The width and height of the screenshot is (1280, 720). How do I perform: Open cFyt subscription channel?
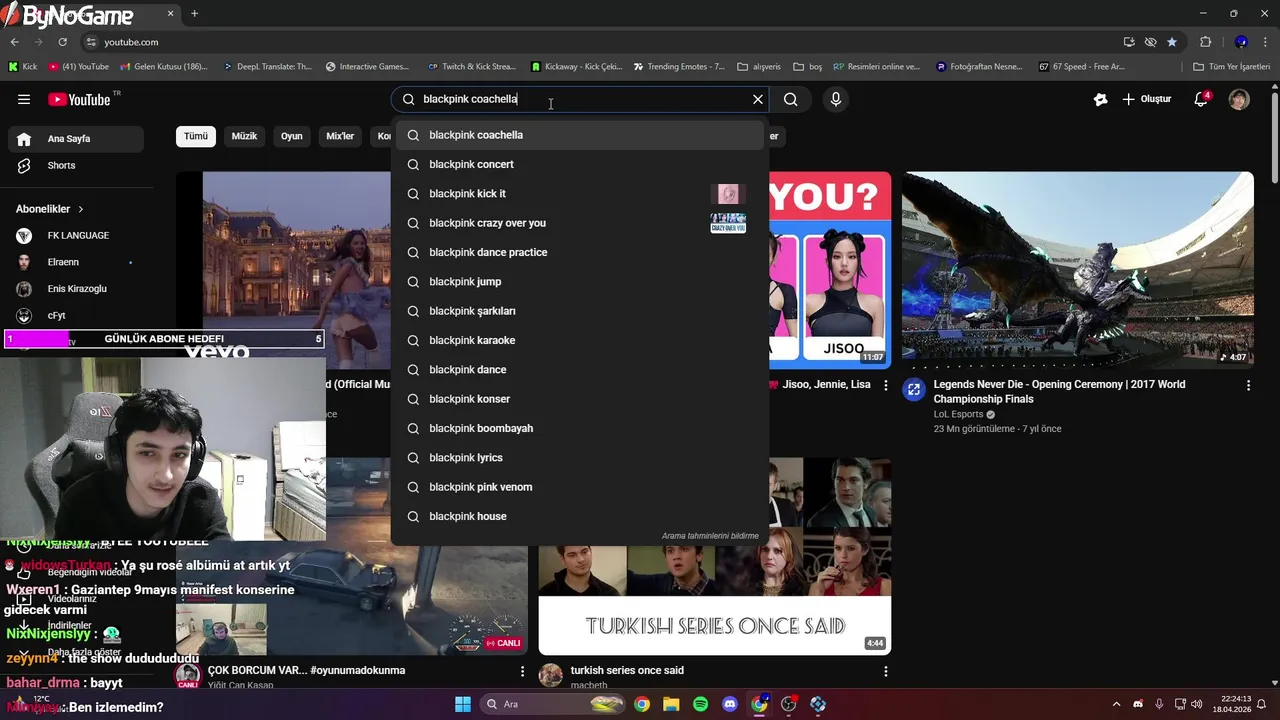[76, 315]
